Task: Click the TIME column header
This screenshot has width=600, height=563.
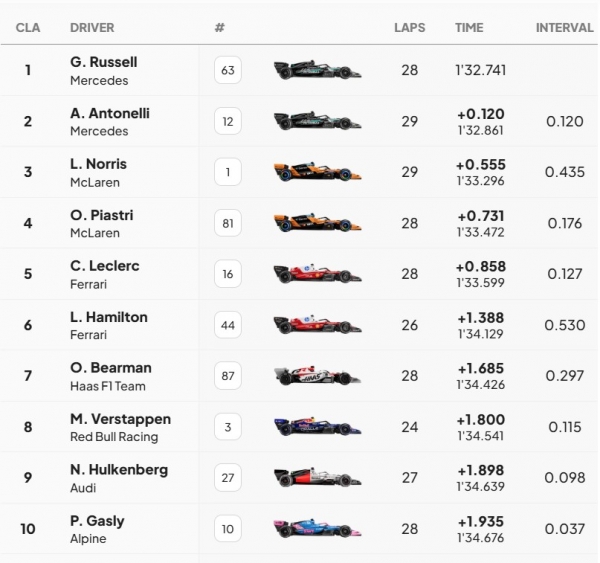Action: click(x=469, y=28)
